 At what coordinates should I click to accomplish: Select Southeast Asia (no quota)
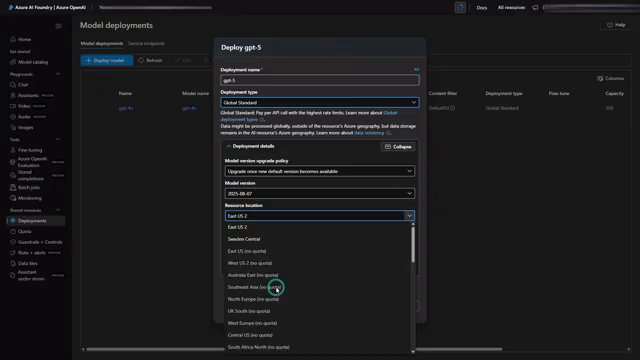click(x=318, y=287)
